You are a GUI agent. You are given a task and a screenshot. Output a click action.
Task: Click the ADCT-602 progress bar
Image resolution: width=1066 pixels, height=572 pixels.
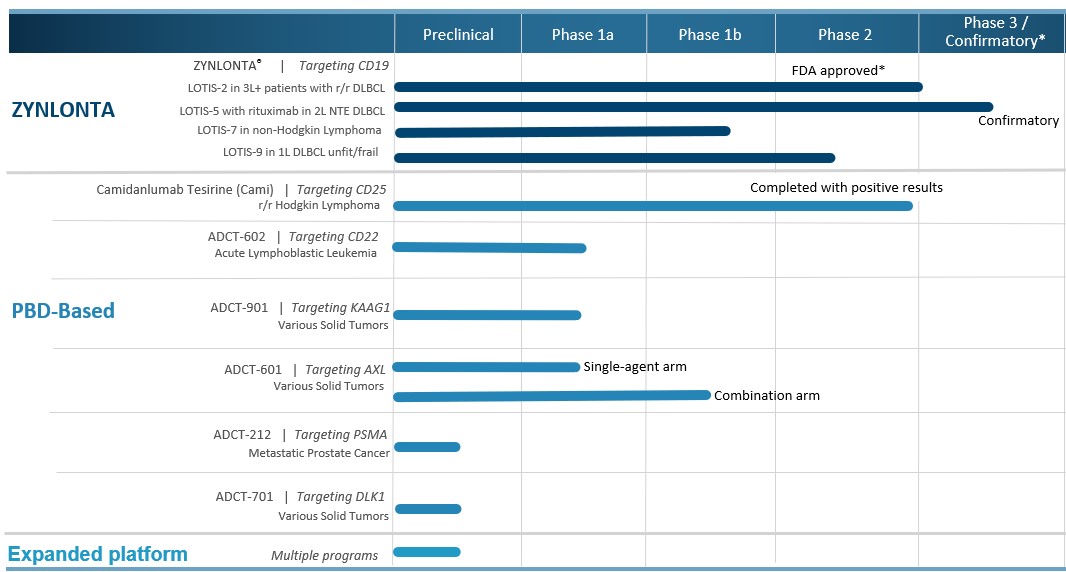tap(489, 248)
